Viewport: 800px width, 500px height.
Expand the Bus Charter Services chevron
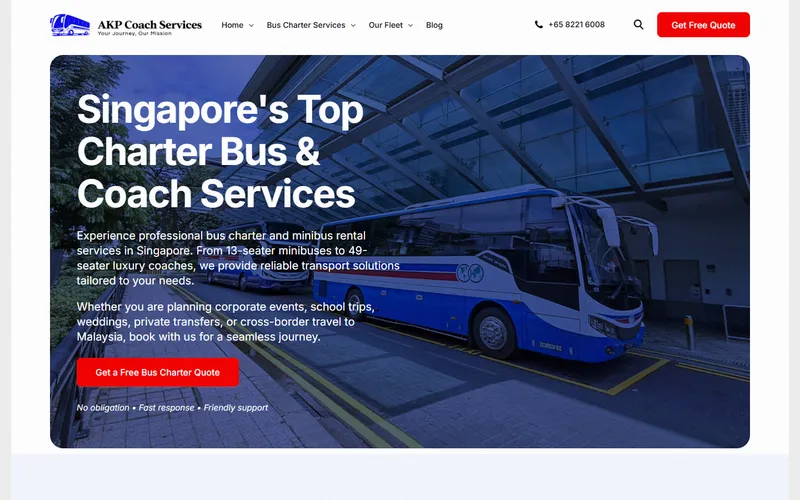pos(353,26)
